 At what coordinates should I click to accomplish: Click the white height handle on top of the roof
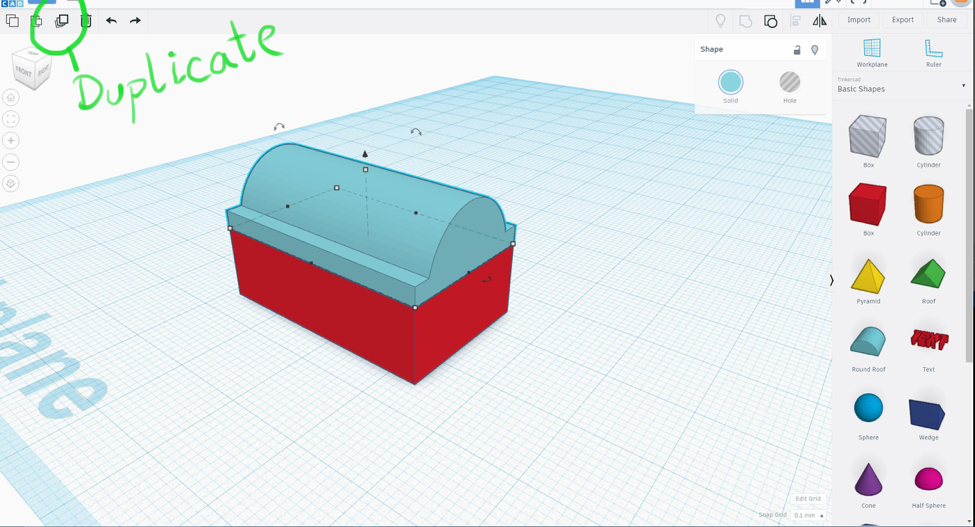(366, 169)
